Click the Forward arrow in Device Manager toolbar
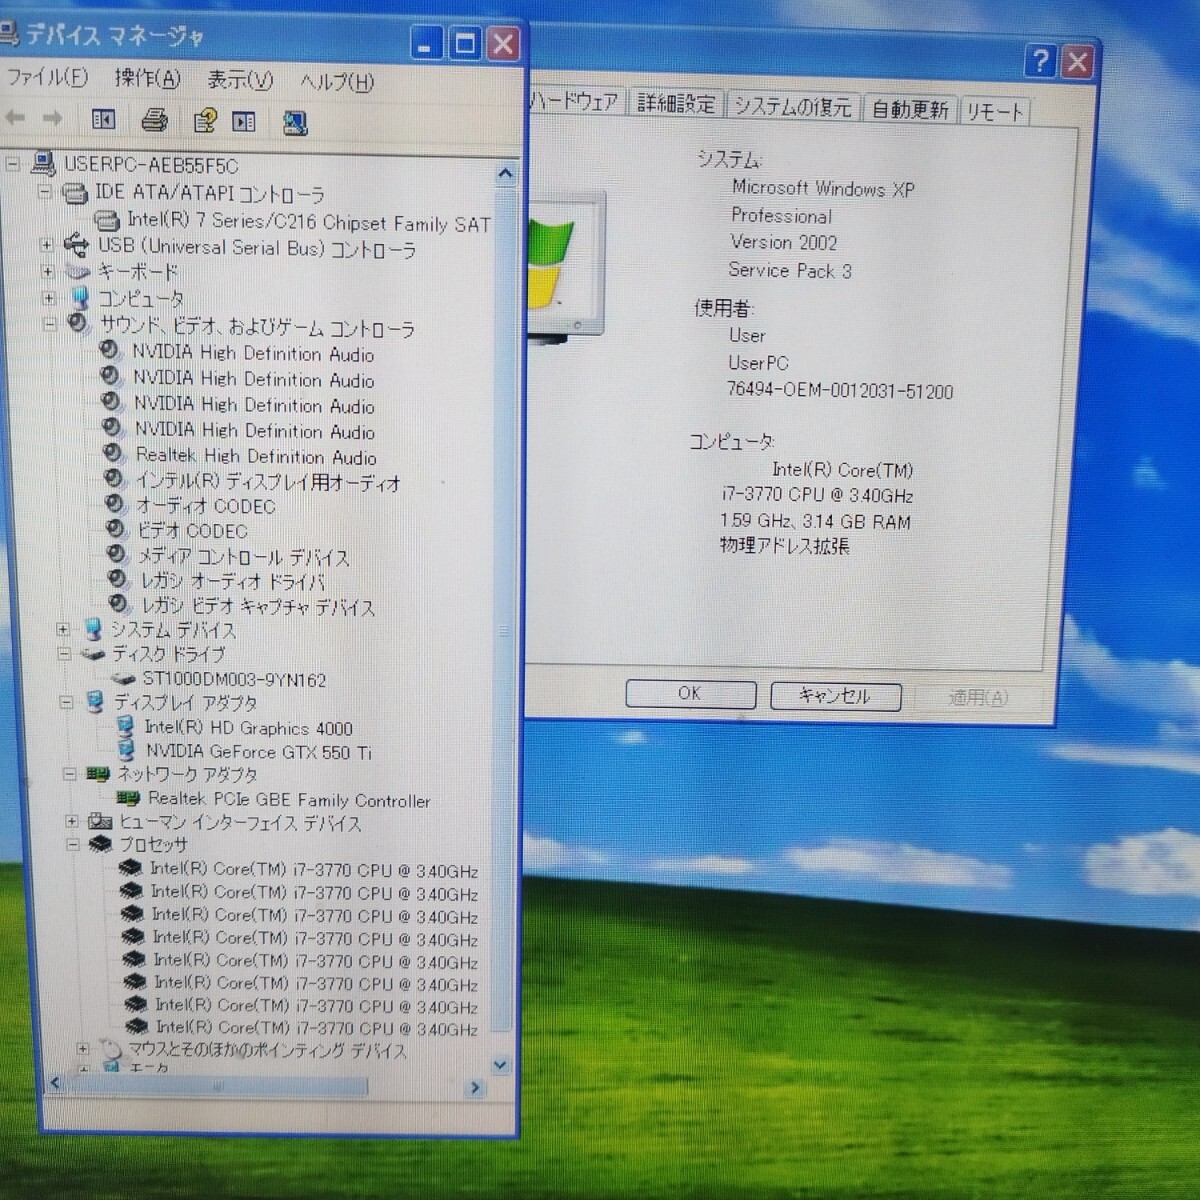This screenshot has height=1200, width=1200. 52,119
